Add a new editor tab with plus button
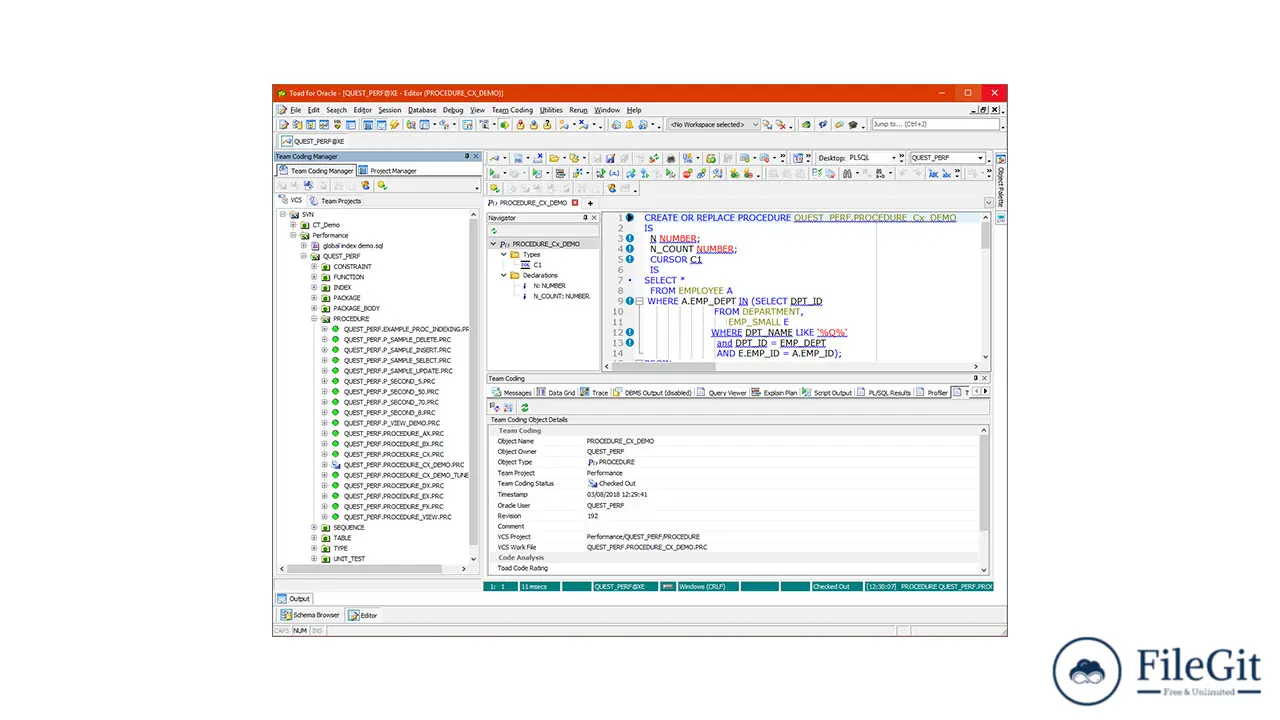1280x720 pixels. pos(590,203)
